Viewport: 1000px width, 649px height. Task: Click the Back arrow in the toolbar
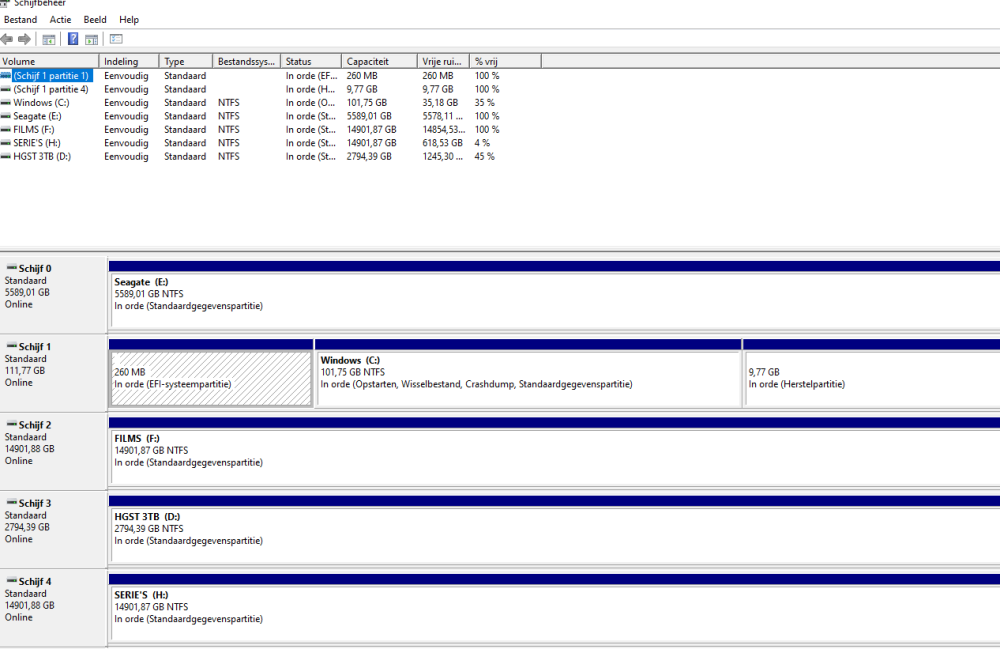click(8, 39)
